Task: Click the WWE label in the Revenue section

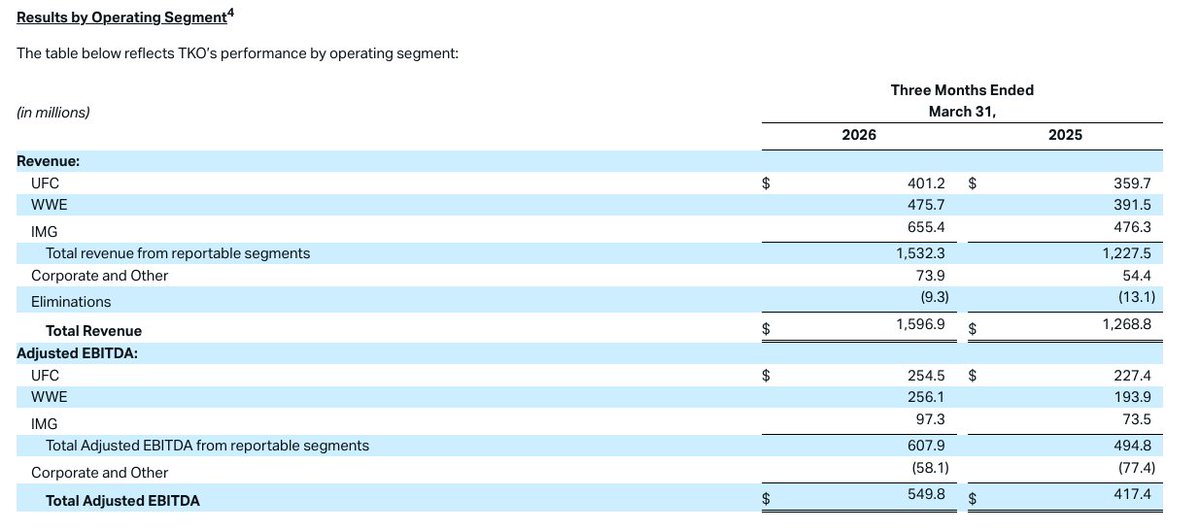Action: [x=48, y=205]
